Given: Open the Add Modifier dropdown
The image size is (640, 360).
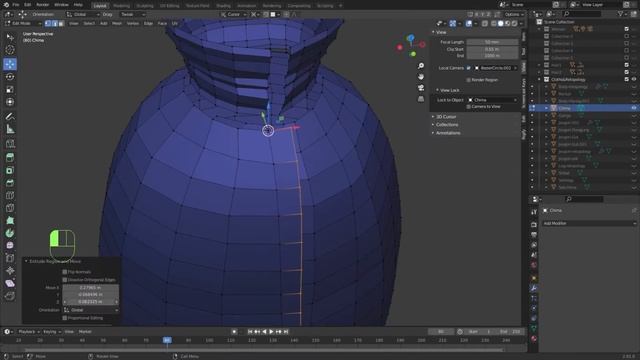Looking at the screenshot, I should 589,223.
